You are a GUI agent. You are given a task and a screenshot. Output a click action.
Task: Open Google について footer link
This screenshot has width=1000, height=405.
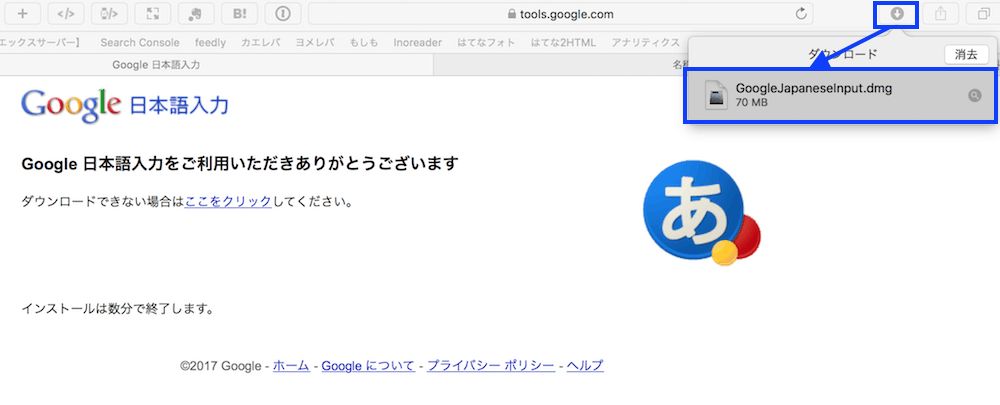click(x=368, y=366)
